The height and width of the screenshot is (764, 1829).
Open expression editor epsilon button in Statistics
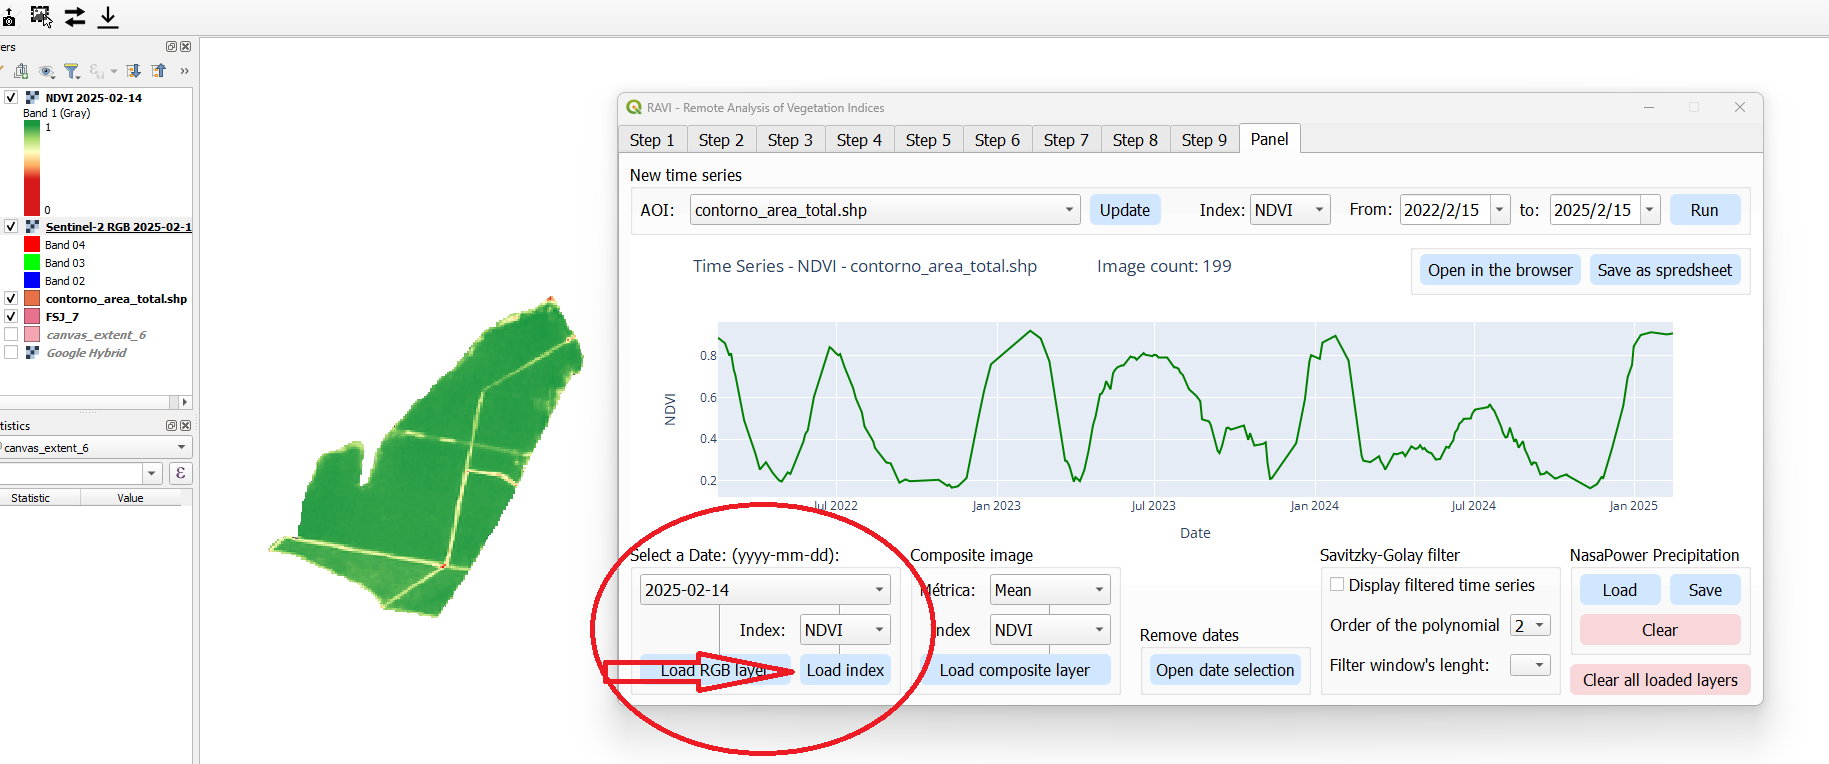coord(181,473)
